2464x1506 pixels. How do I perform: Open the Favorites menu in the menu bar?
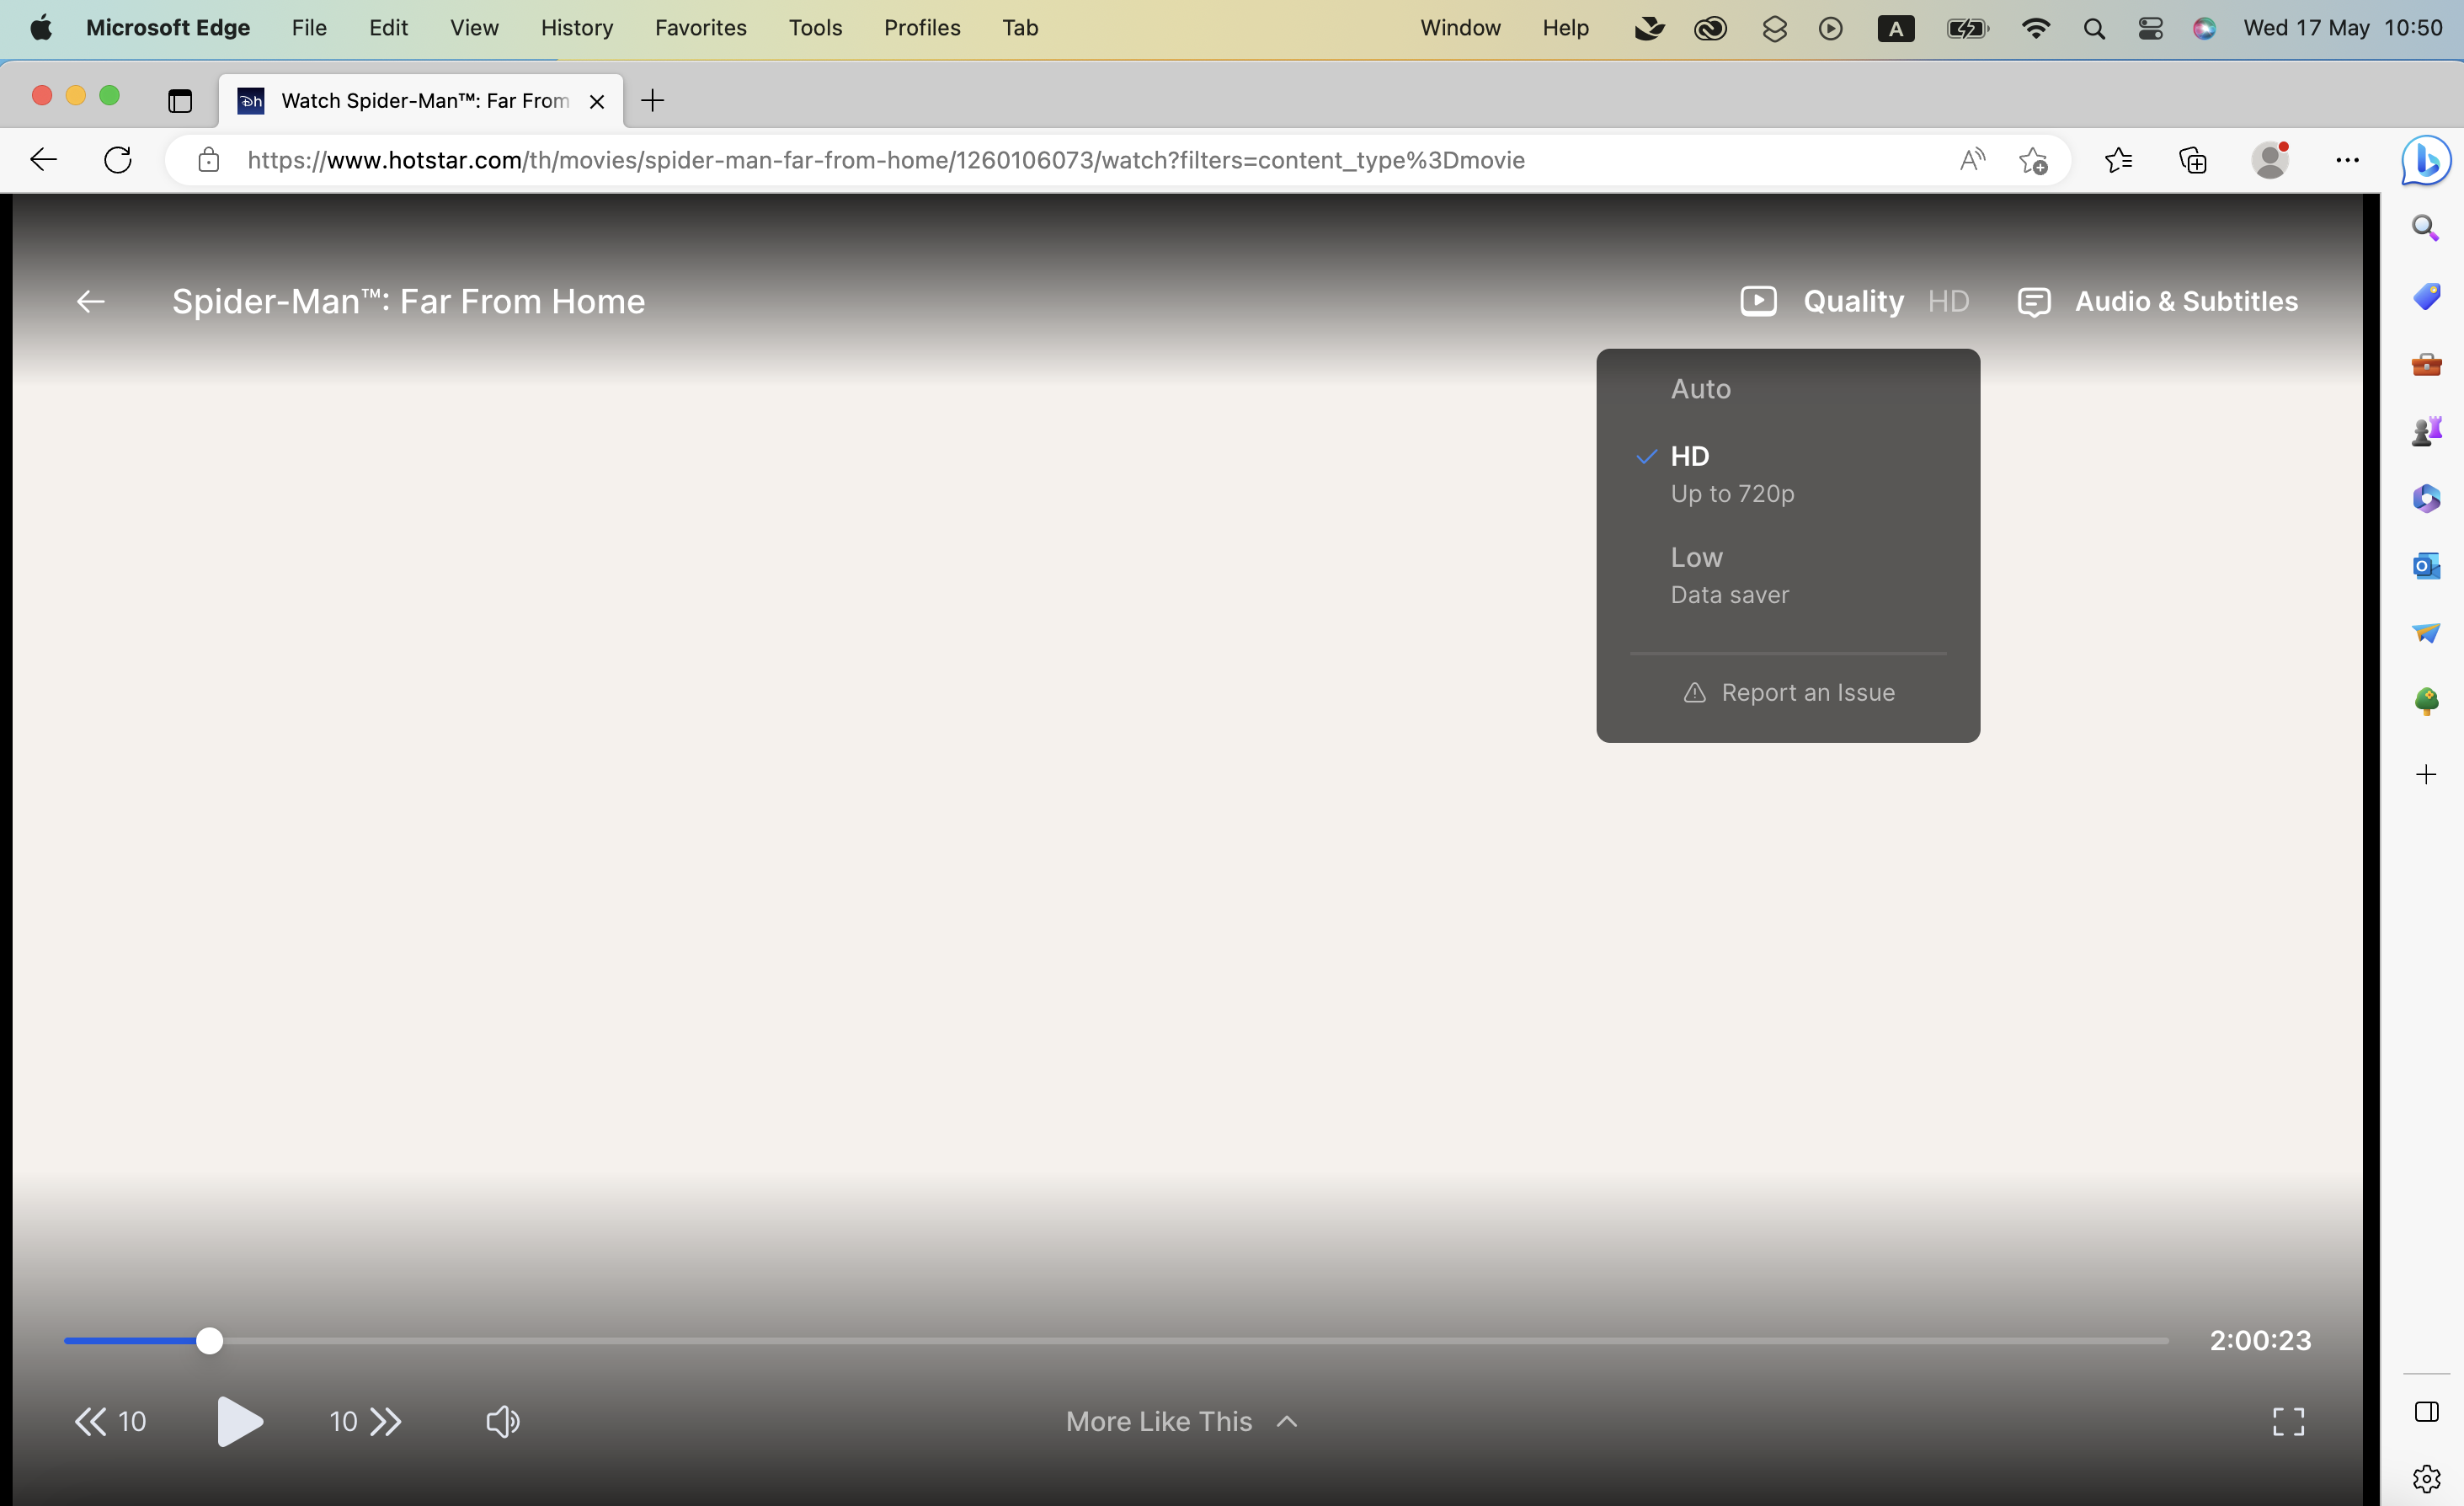700,28
